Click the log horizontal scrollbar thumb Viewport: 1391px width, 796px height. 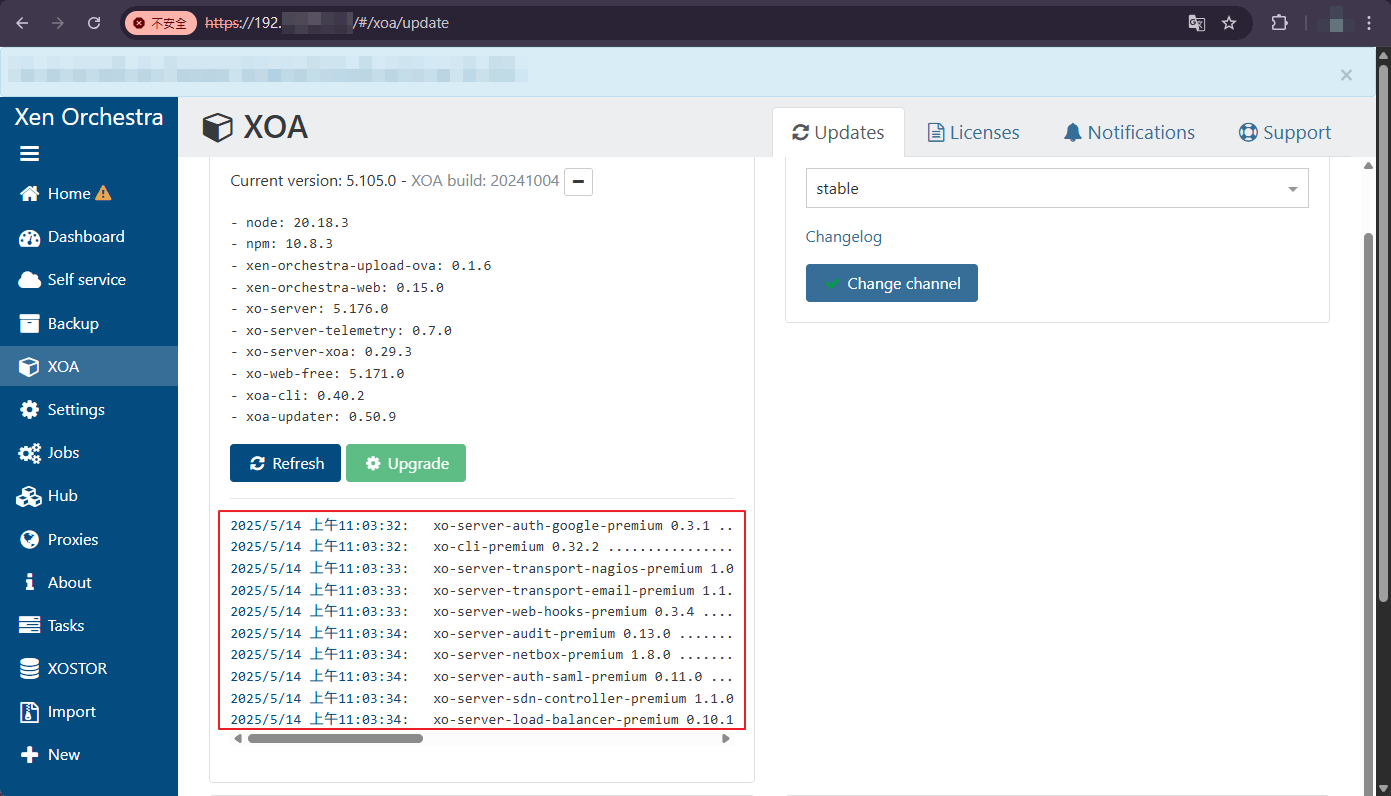[x=335, y=739]
